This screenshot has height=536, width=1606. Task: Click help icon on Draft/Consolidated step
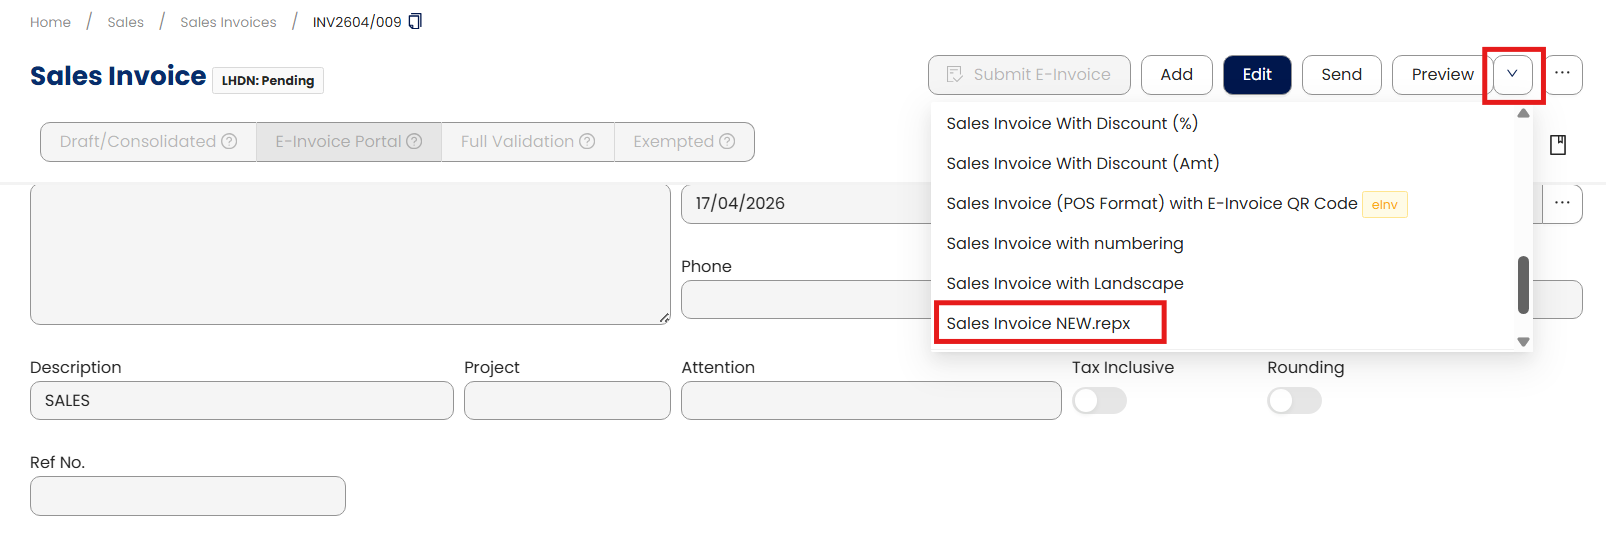pos(229,141)
